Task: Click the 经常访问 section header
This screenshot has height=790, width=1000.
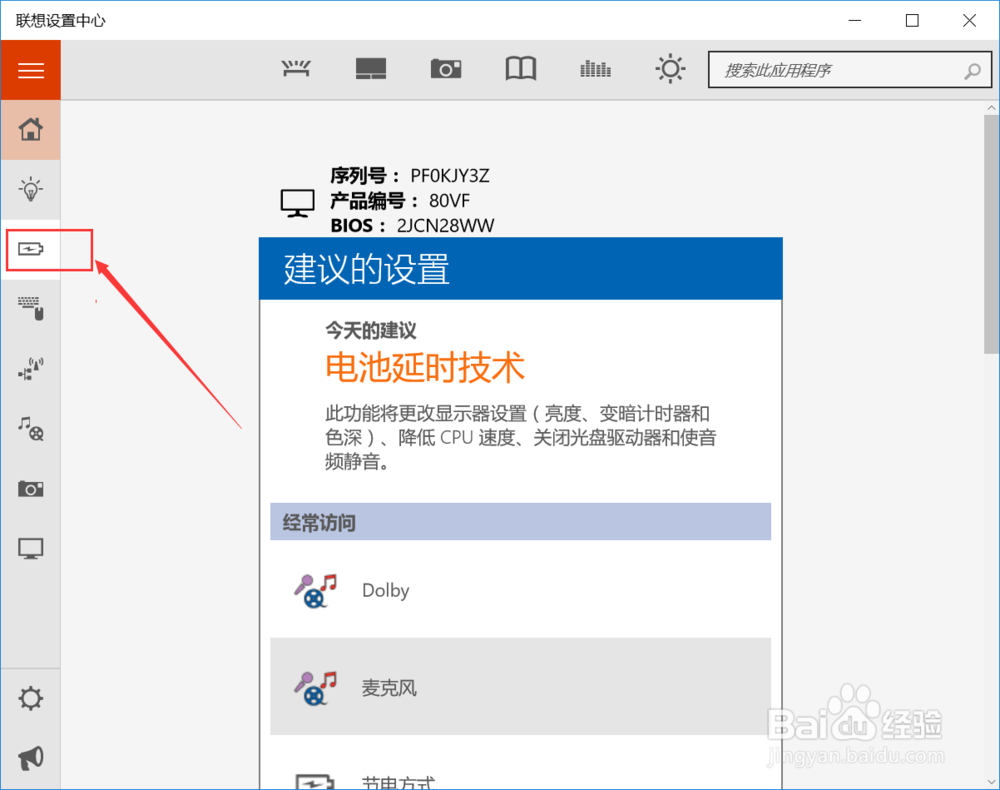Action: [x=520, y=522]
